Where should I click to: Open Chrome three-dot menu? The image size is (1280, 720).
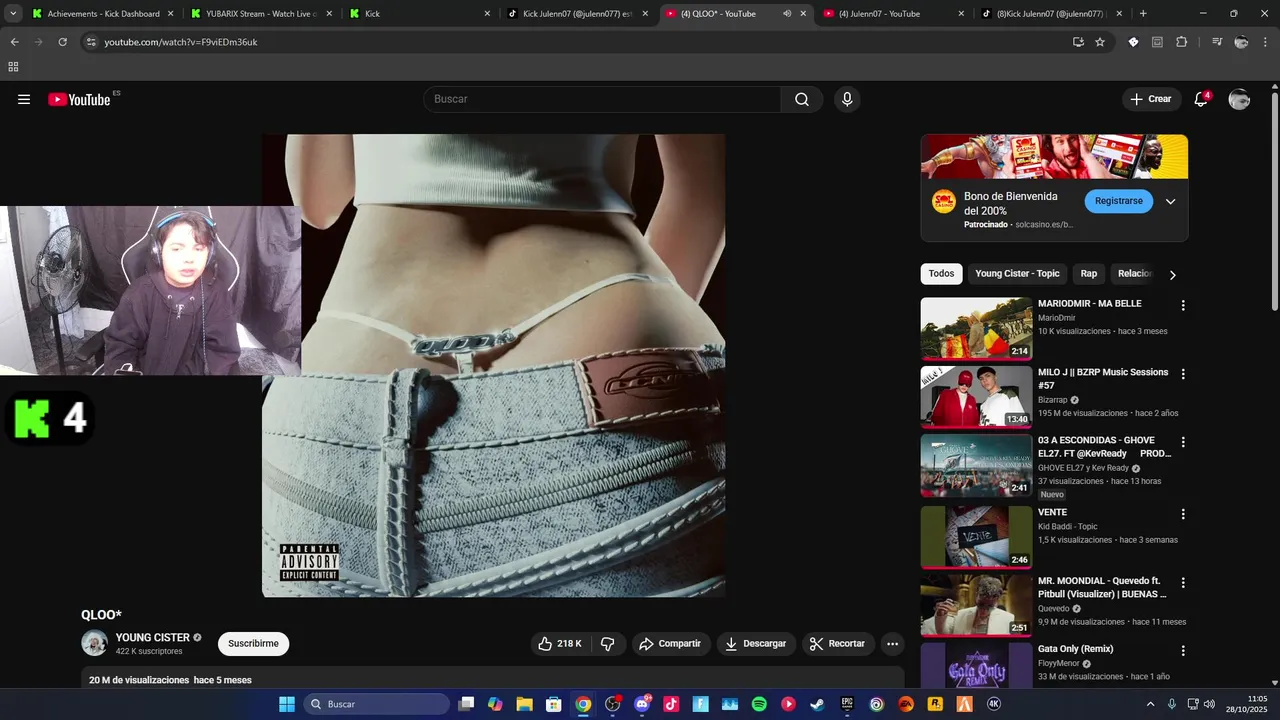coord(1264,42)
